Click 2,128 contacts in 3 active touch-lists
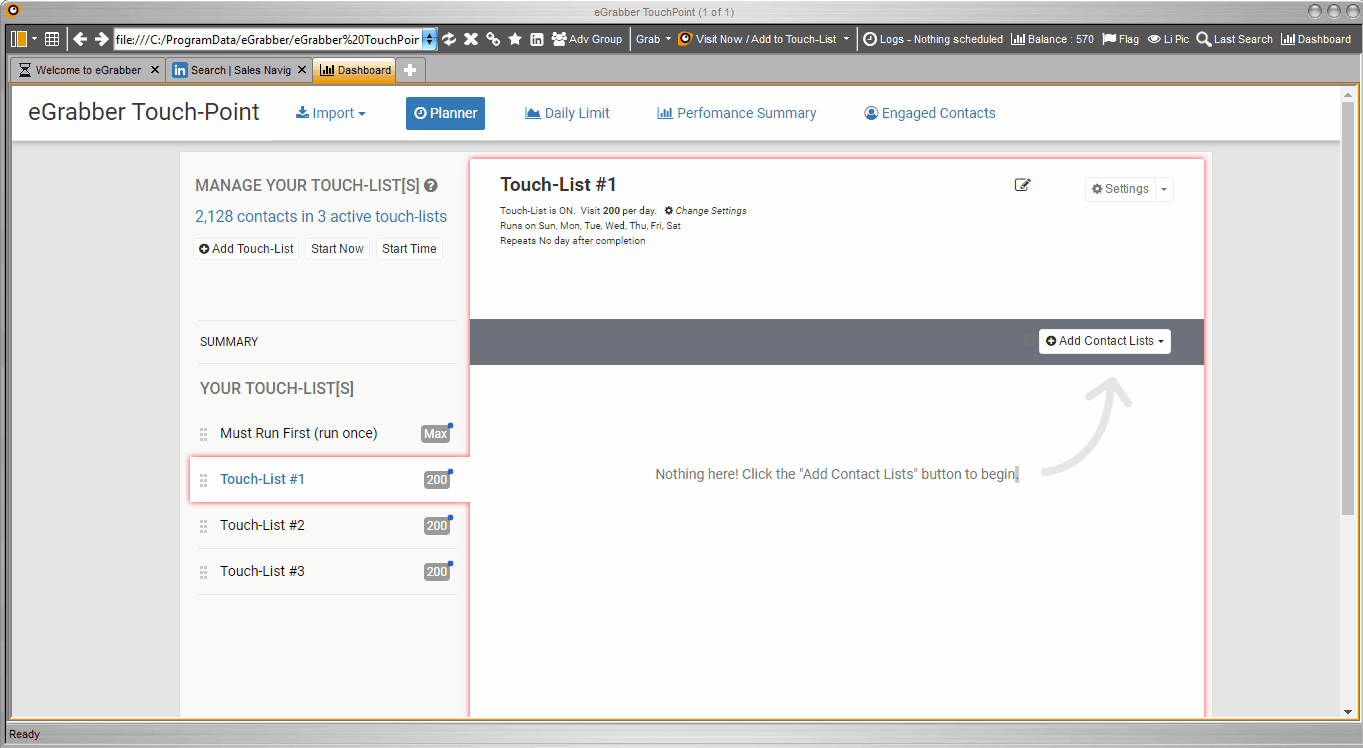Image resolution: width=1363 pixels, height=748 pixels. click(321, 216)
